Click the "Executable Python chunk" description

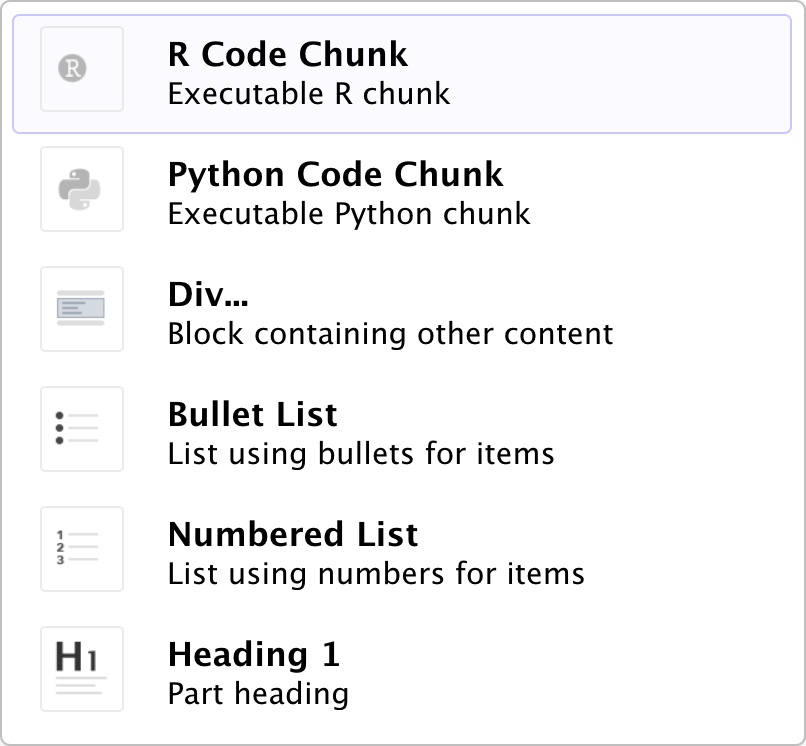(348, 214)
